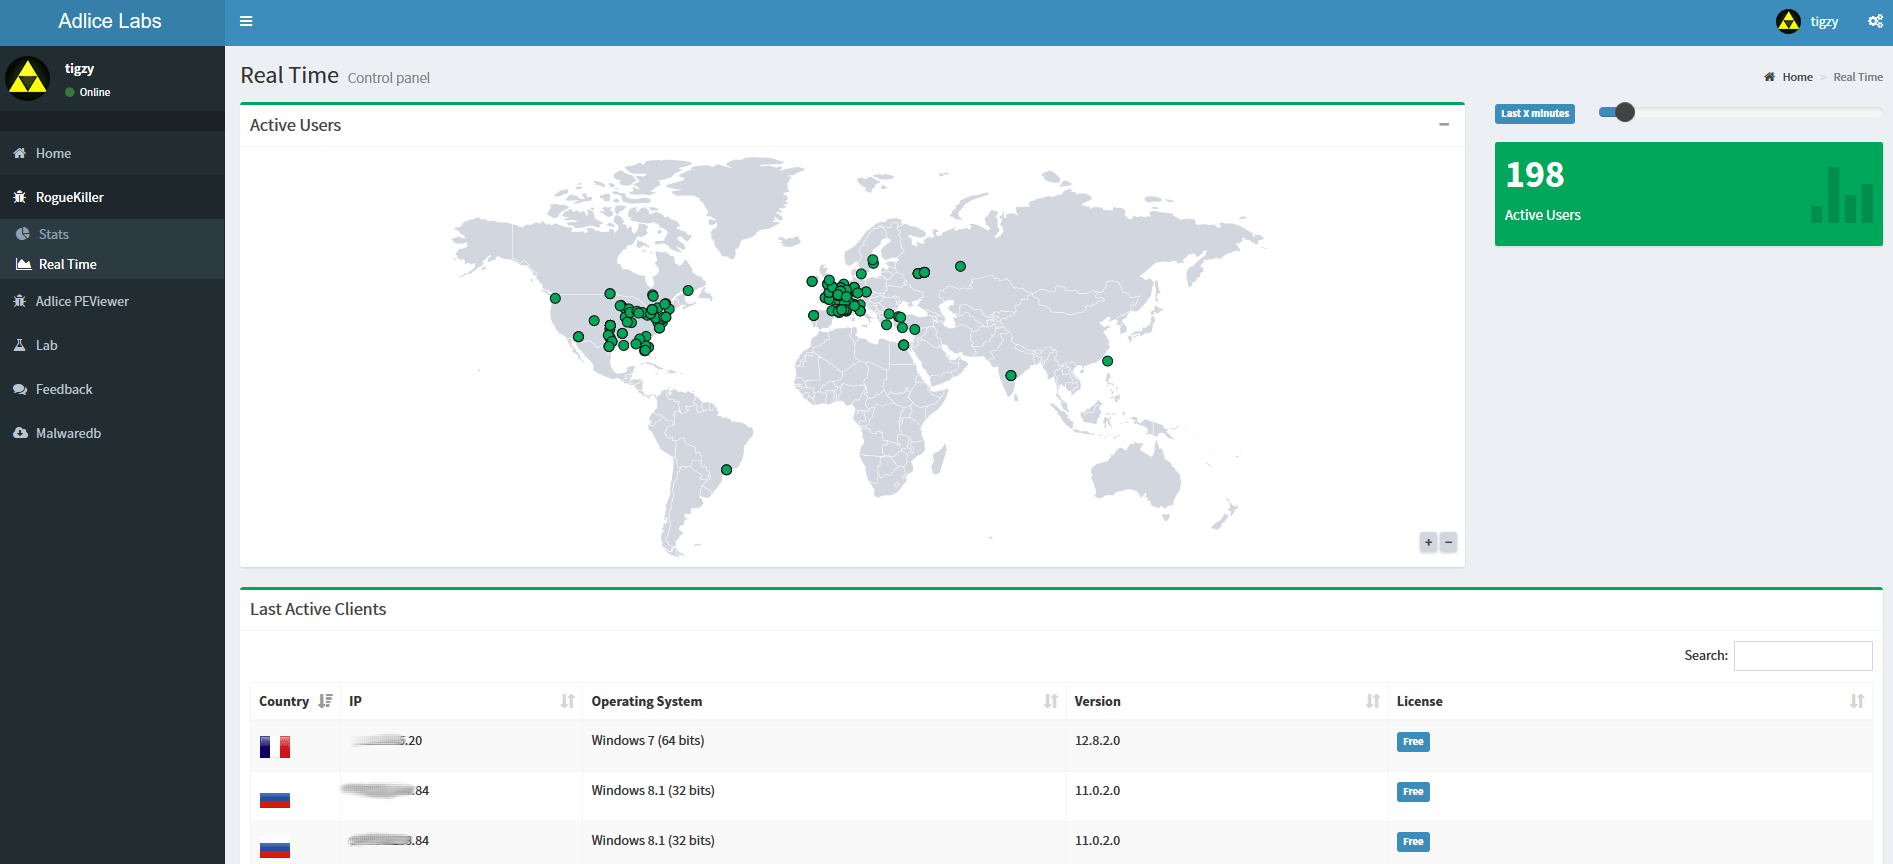Click the Home breadcrumb link
This screenshot has height=864, width=1893.
coord(1796,77)
